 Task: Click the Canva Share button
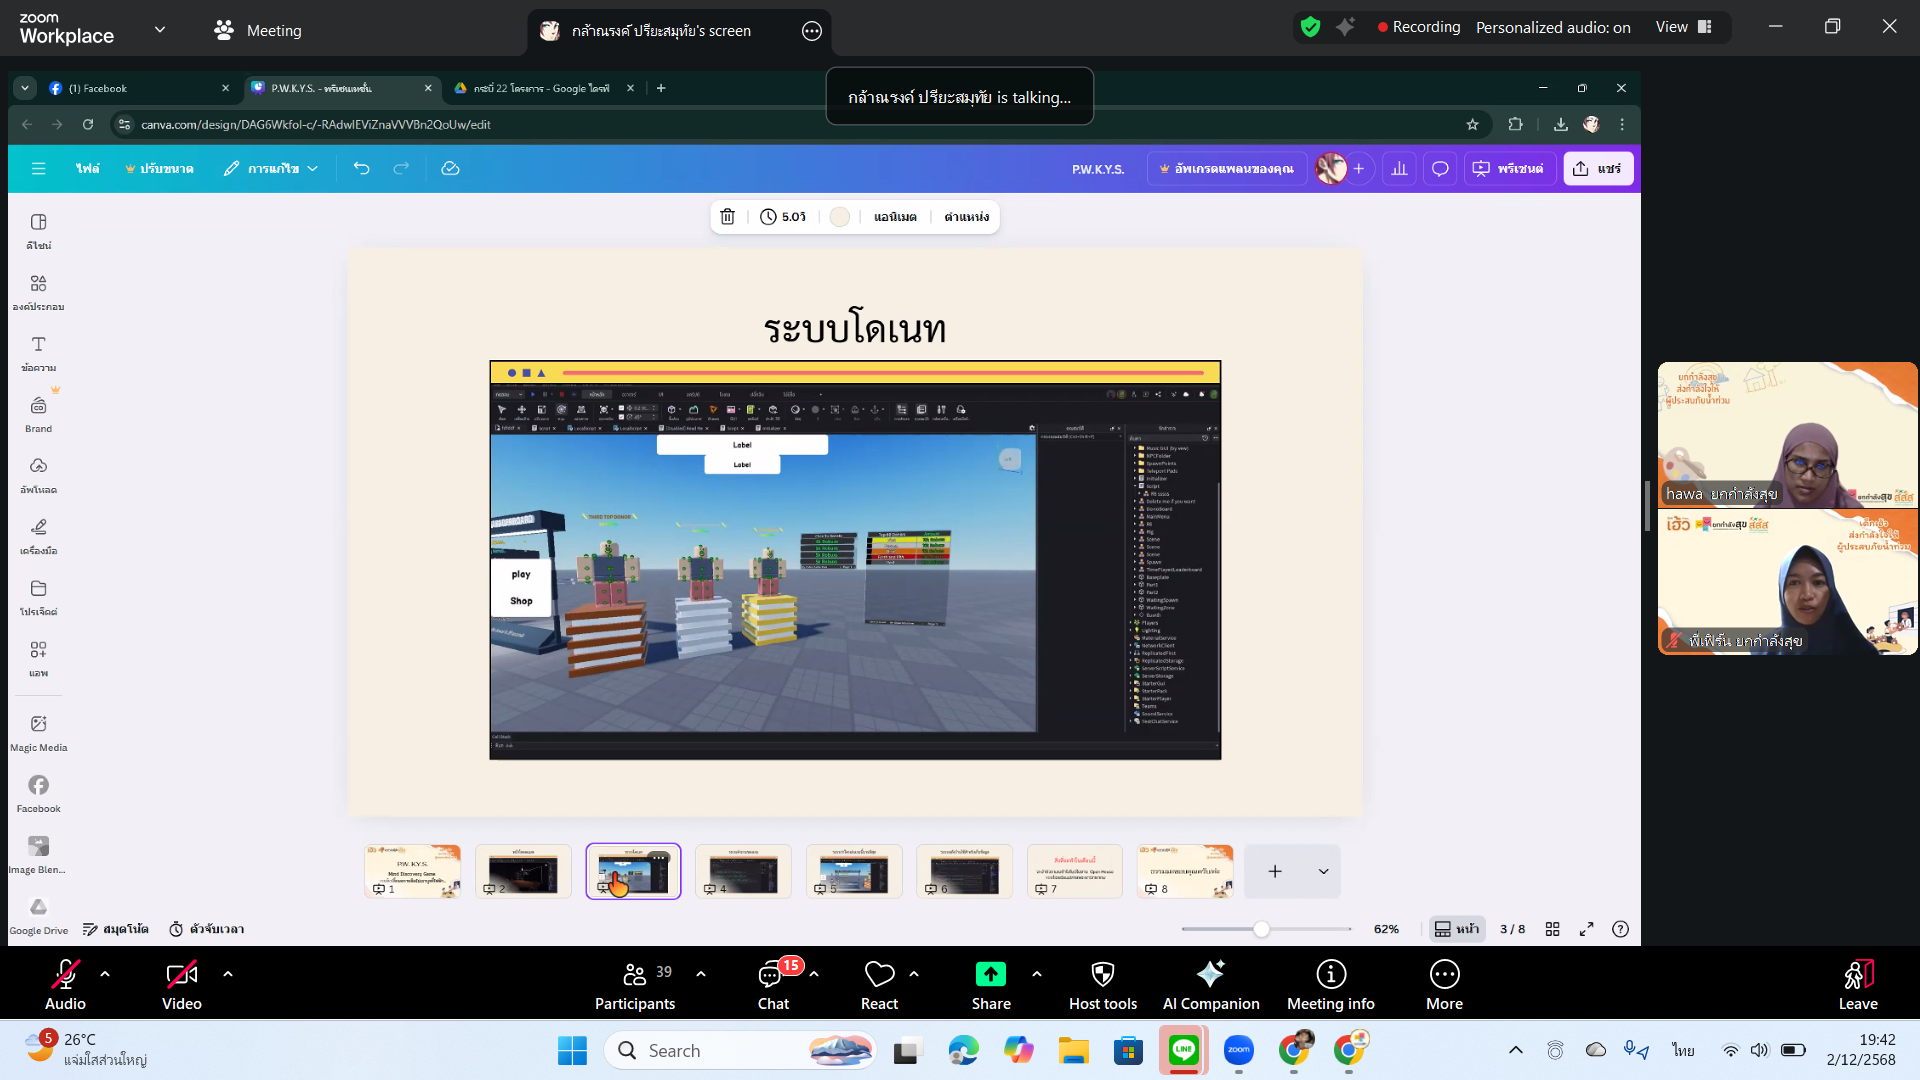[x=1597, y=169]
